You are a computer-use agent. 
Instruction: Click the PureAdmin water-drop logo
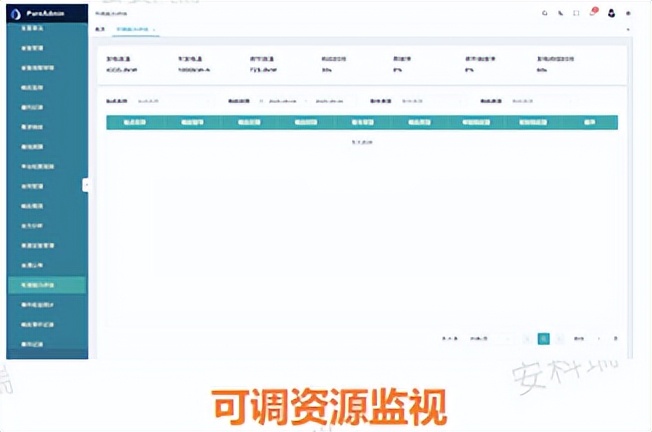16,14
